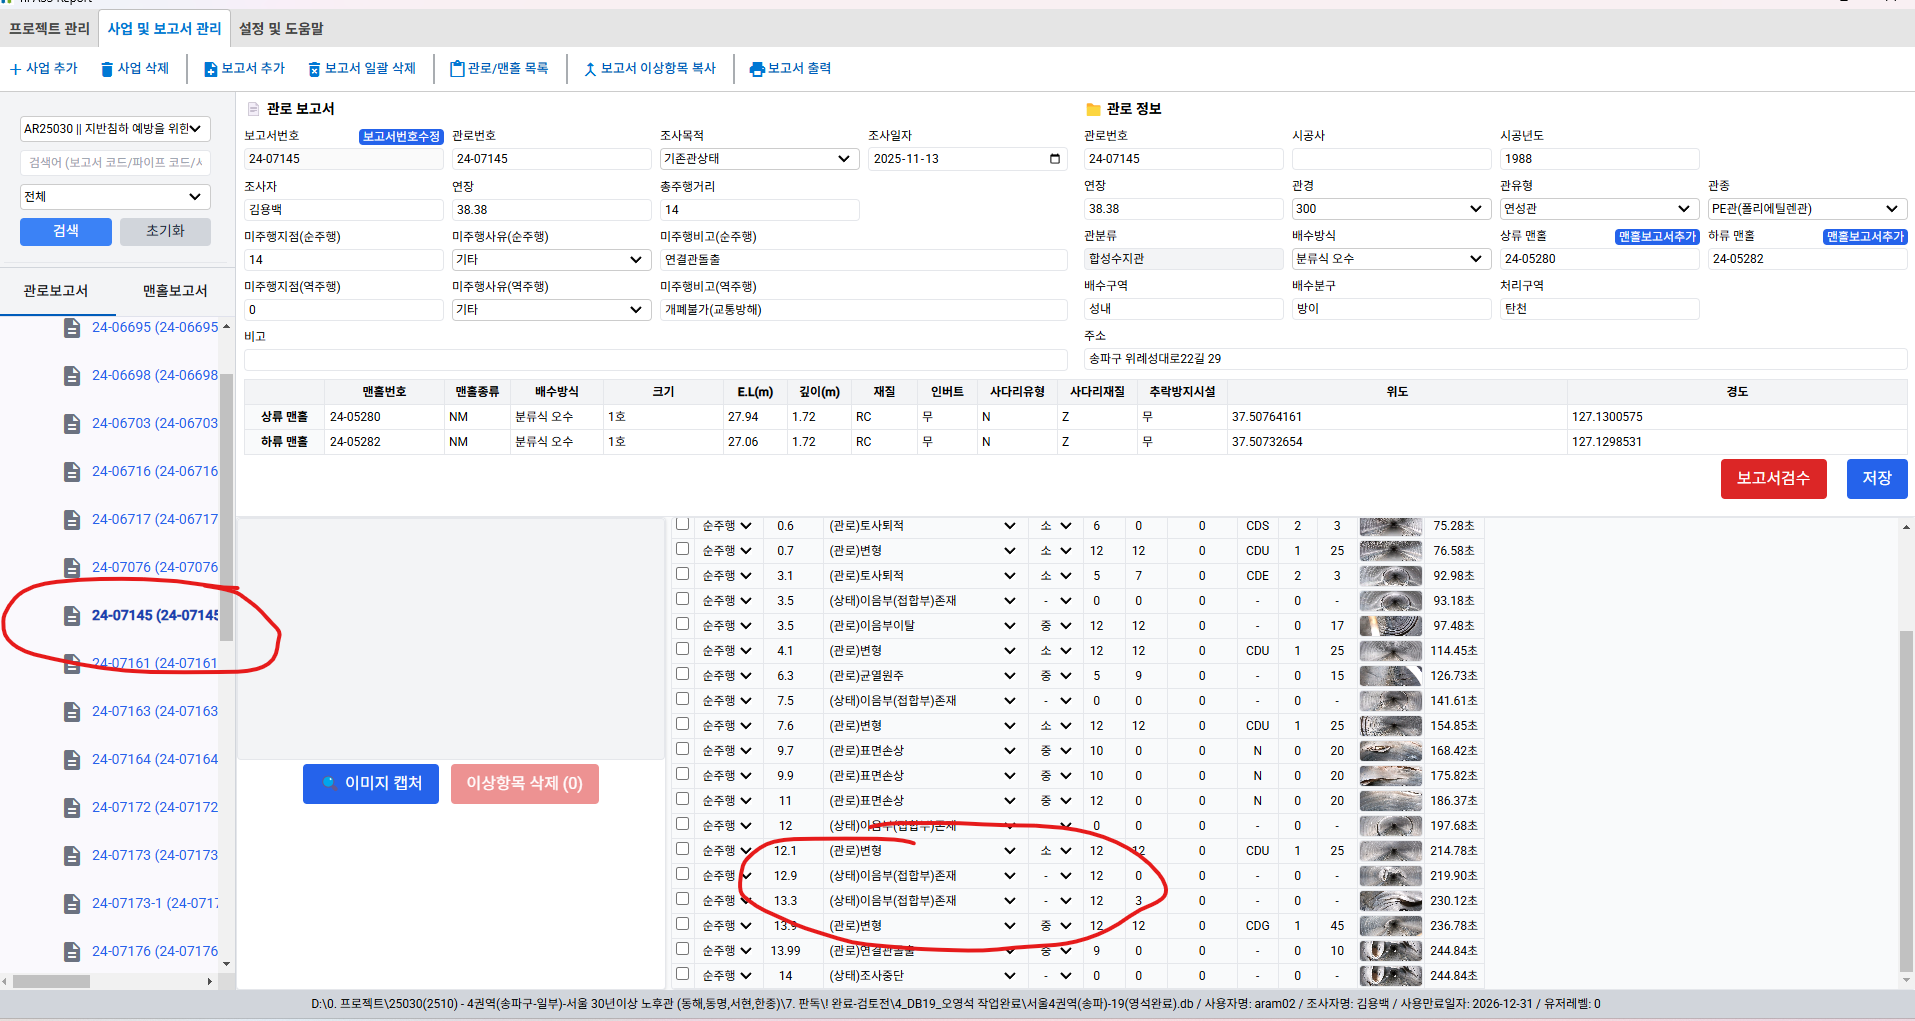Click the 사업 추가 plus icon

pos(15,69)
